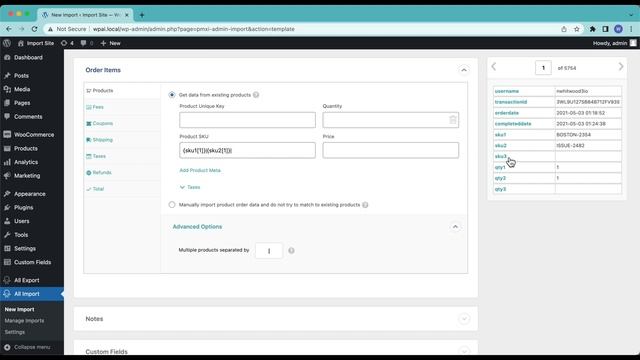Select Manually import product order data option
The image size is (640, 360).
pyautogui.click(x=172, y=204)
